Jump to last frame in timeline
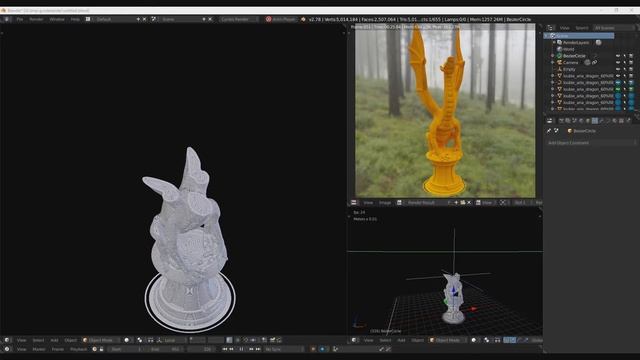The height and width of the screenshot is (360, 640). click(x=258, y=349)
